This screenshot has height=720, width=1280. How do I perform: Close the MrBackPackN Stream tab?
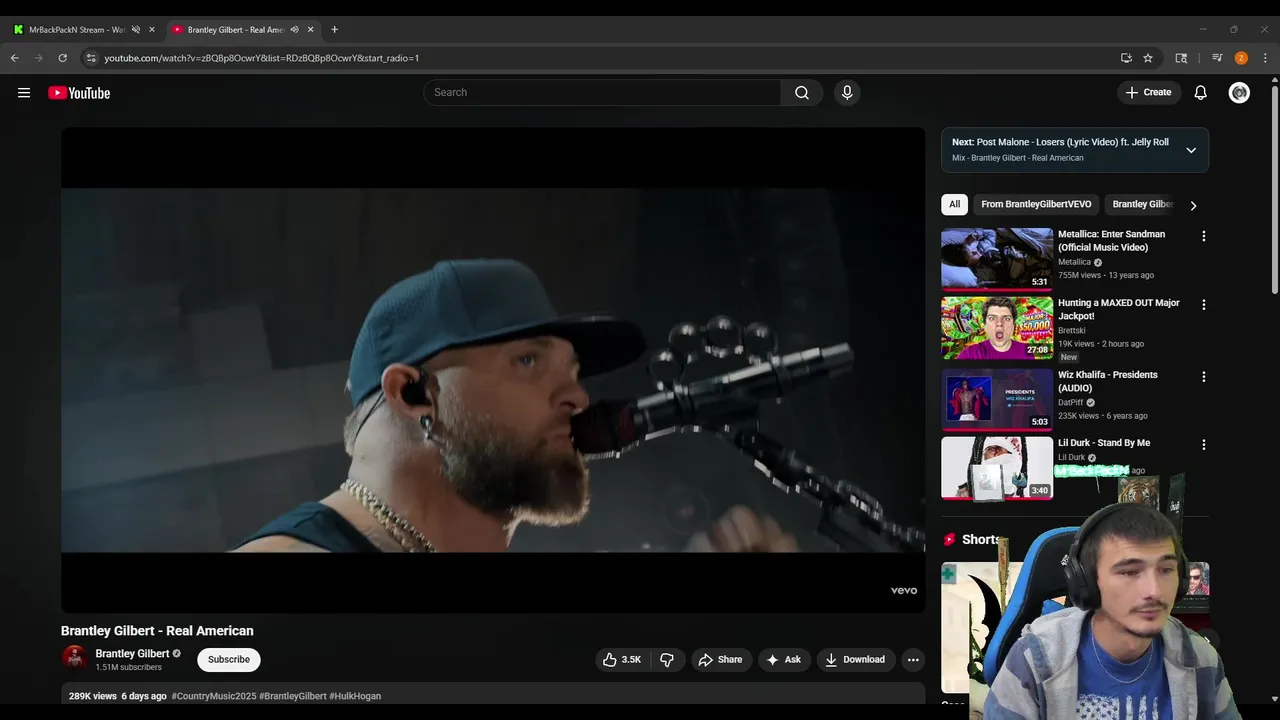point(152,30)
